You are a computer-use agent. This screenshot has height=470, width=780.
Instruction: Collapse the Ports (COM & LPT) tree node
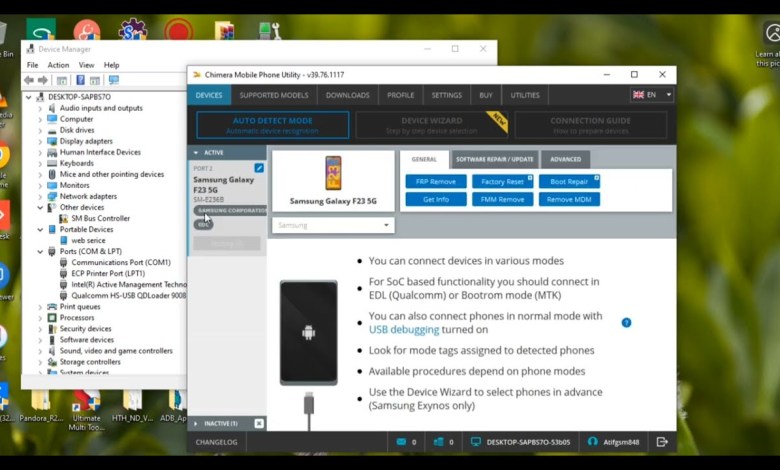pos(40,251)
